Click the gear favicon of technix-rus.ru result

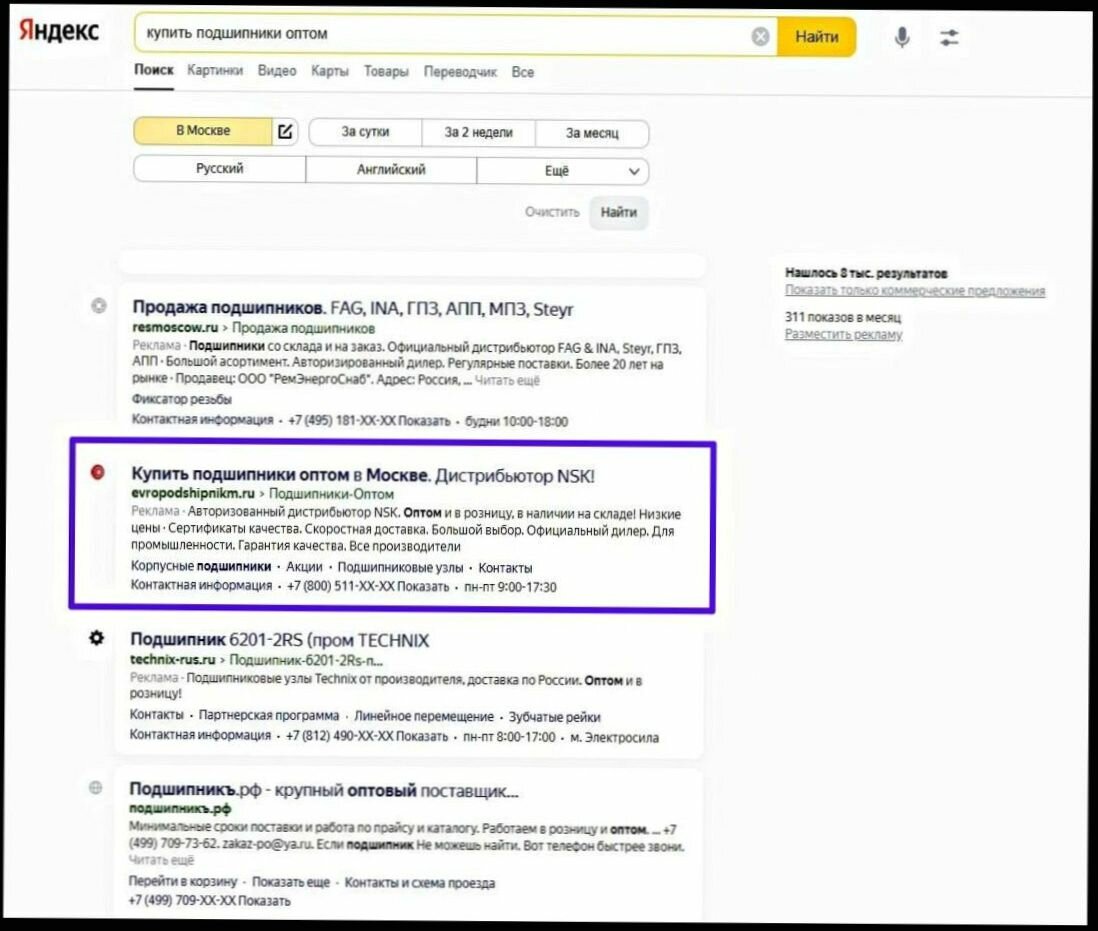tap(97, 638)
